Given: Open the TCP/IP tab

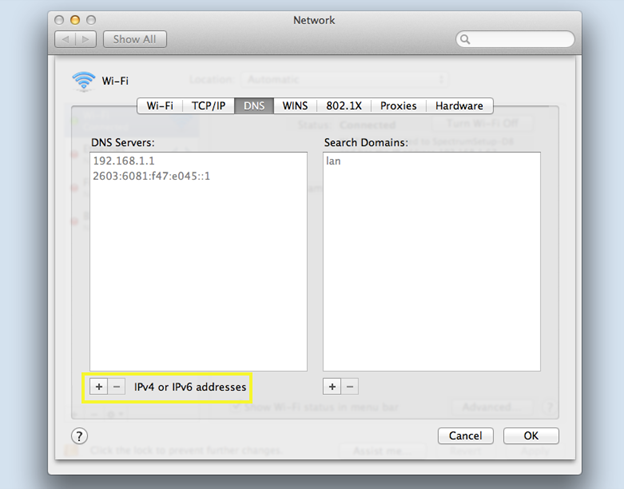Looking at the screenshot, I should coord(209,106).
